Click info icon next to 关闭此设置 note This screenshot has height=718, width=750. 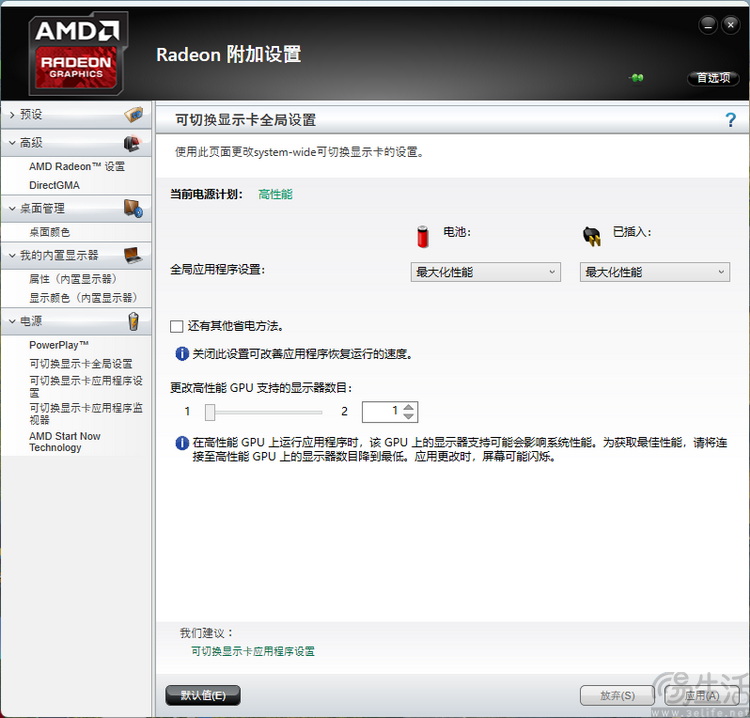(x=182, y=354)
